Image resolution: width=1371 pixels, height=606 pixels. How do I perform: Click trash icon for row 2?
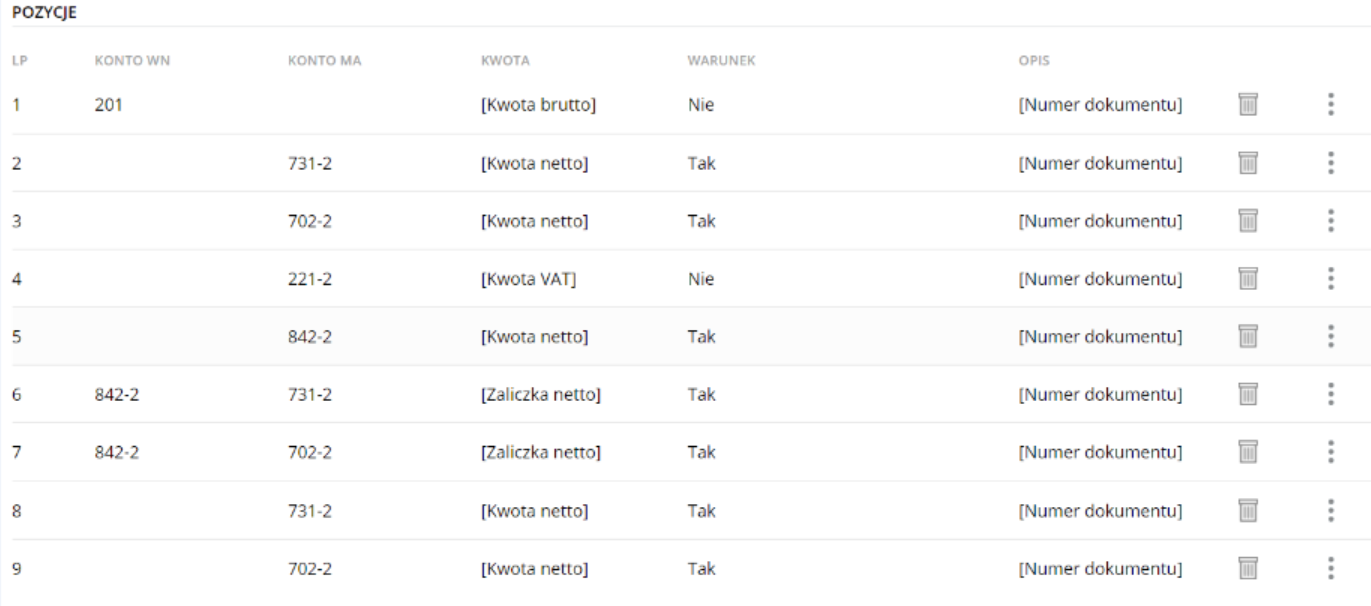pos(1246,162)
